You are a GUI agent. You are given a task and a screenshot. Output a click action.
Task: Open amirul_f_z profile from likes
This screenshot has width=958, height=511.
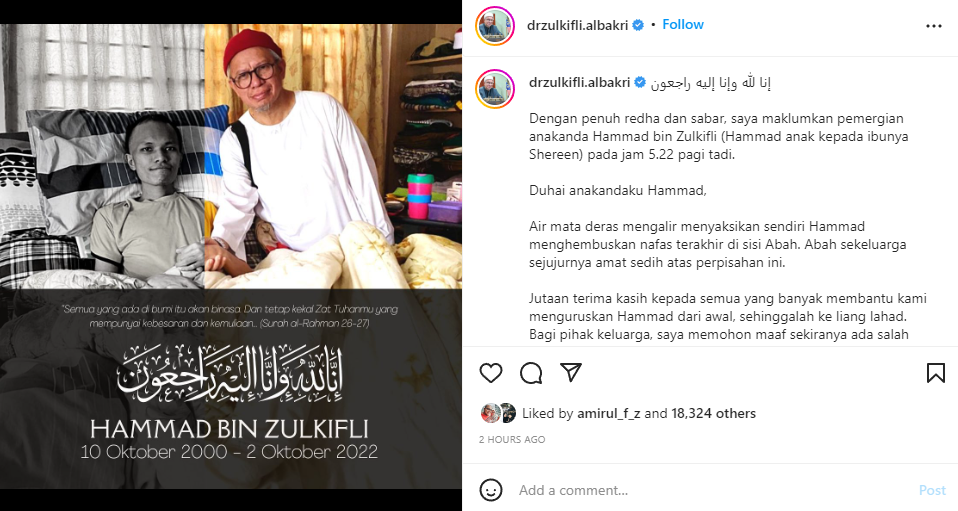click(x=608, y=414)
